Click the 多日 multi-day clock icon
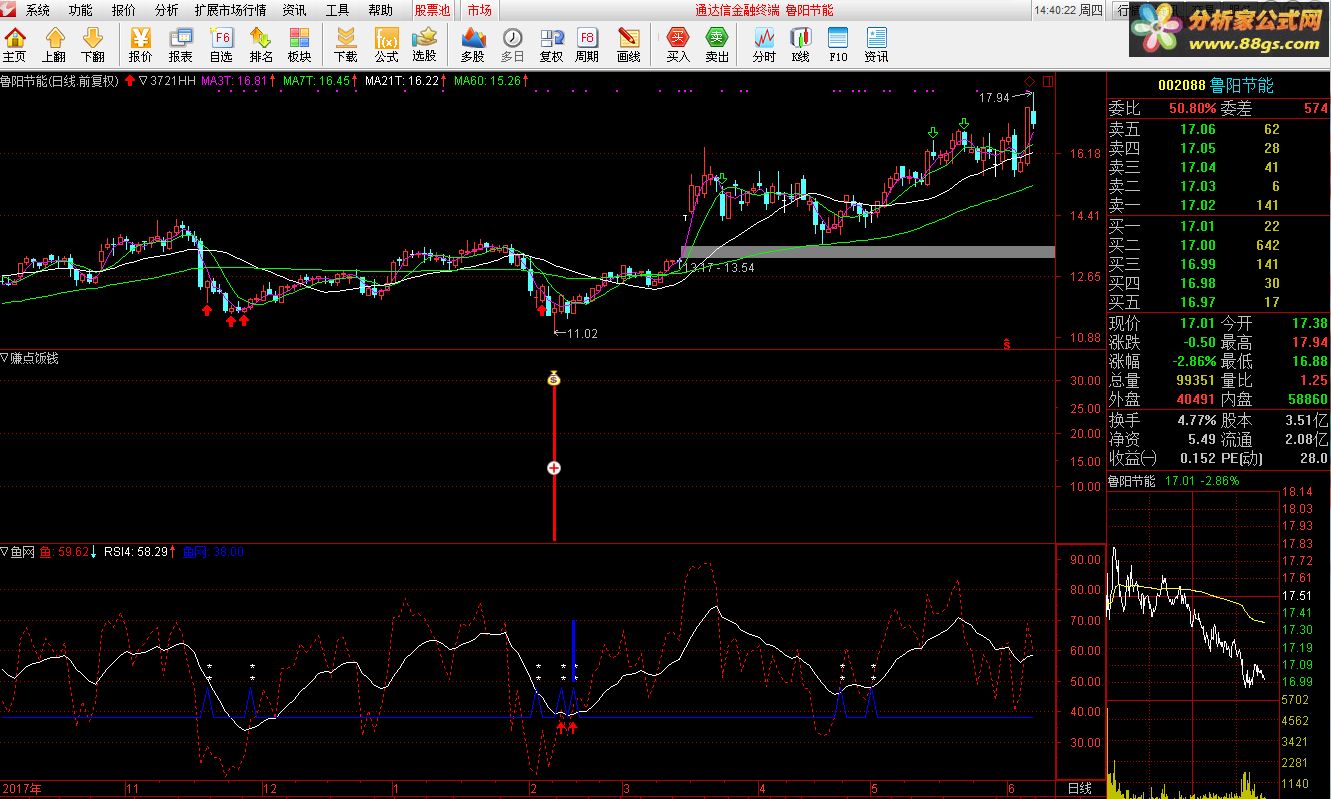The height and width of the screenshot is (799, 1331). point(512,45)
